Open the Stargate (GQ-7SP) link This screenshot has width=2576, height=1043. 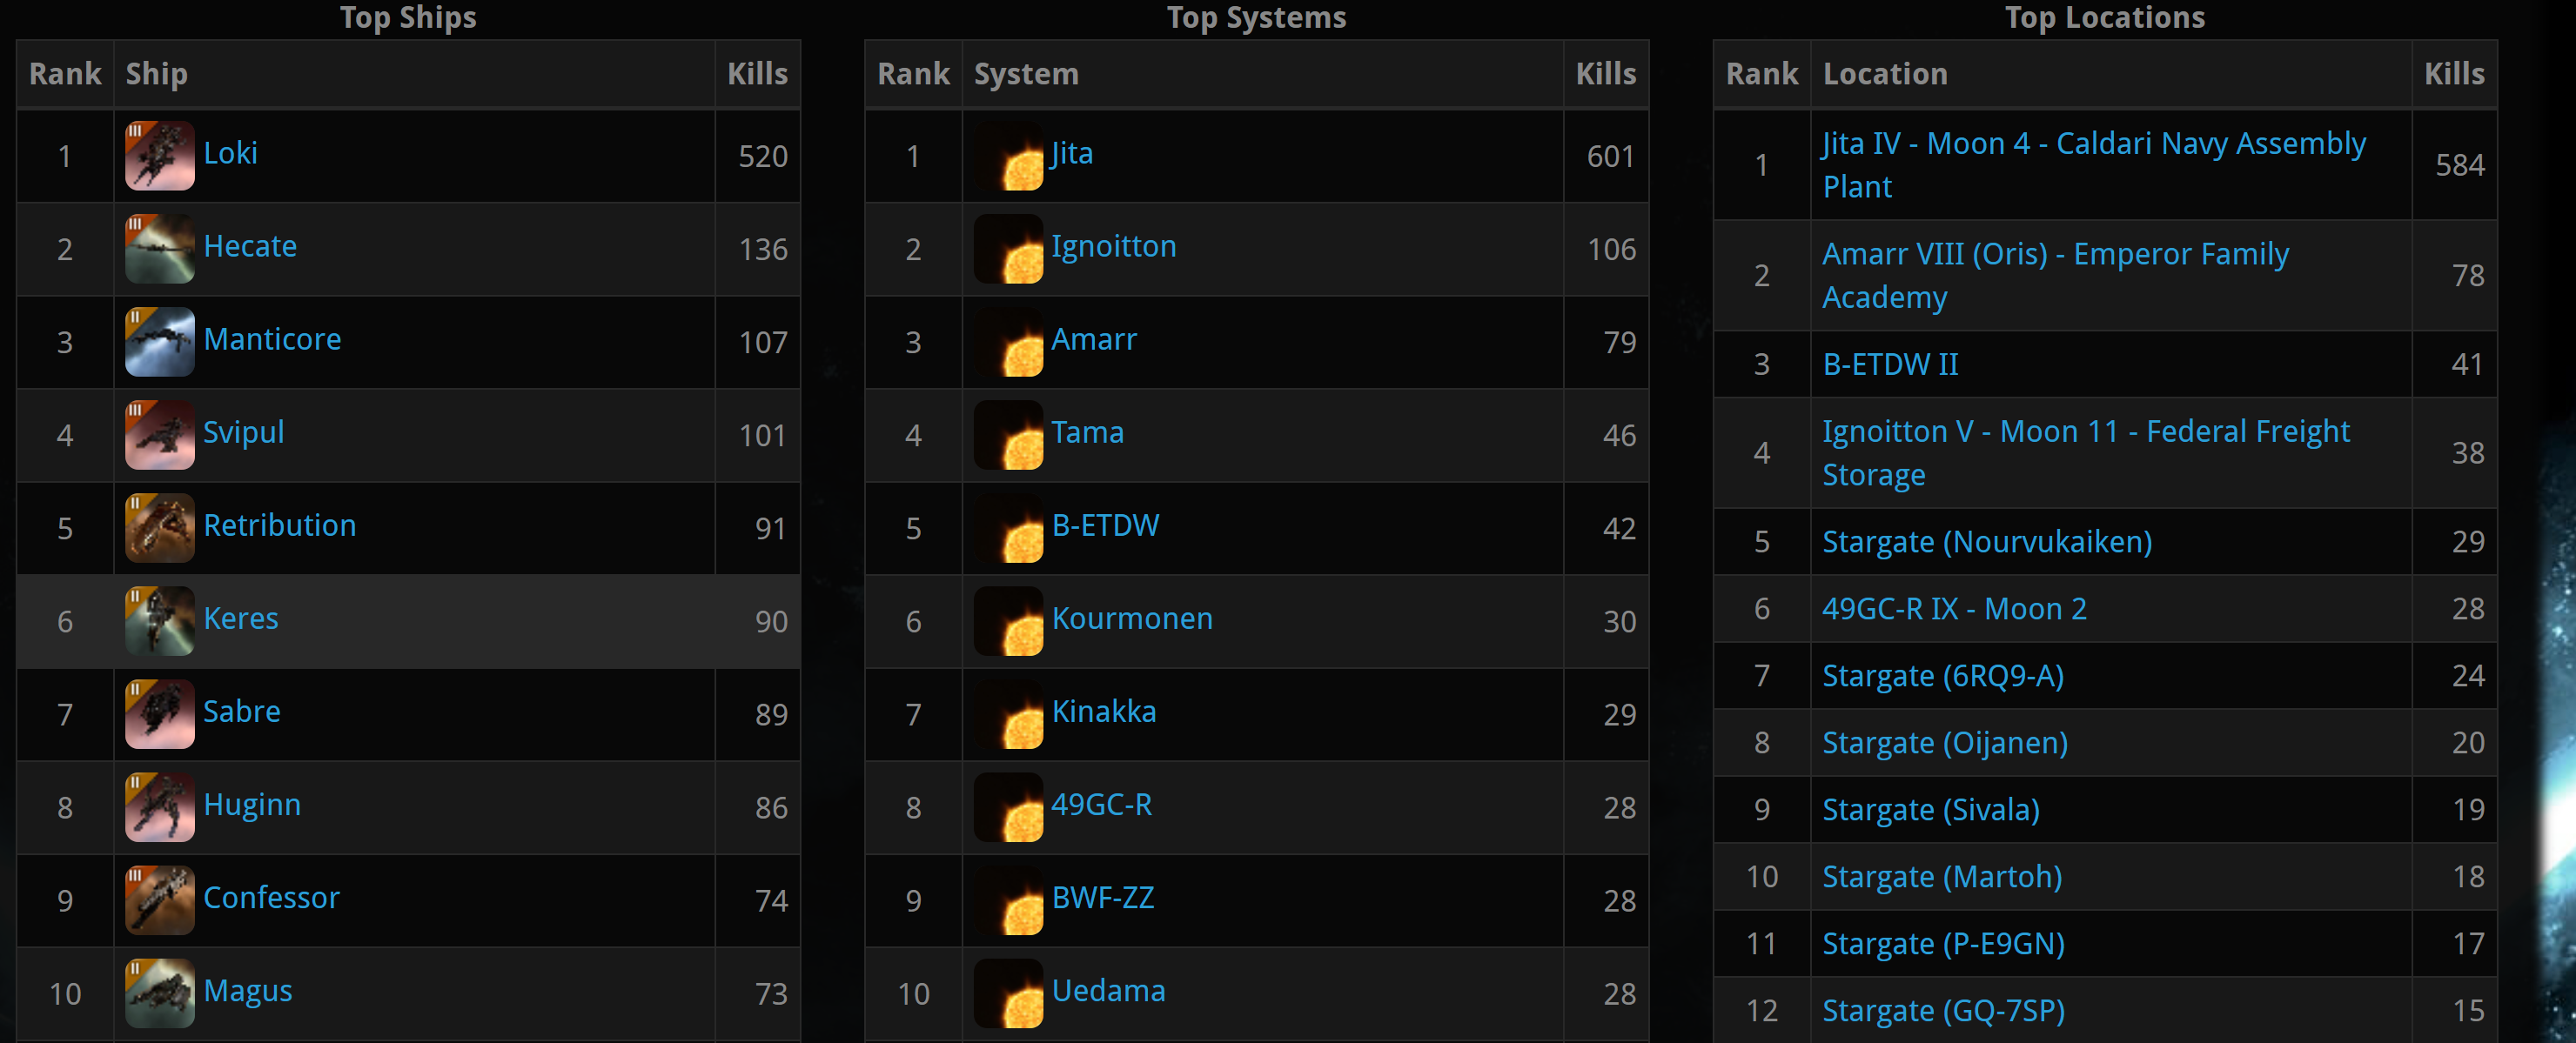point(1943,1011)
